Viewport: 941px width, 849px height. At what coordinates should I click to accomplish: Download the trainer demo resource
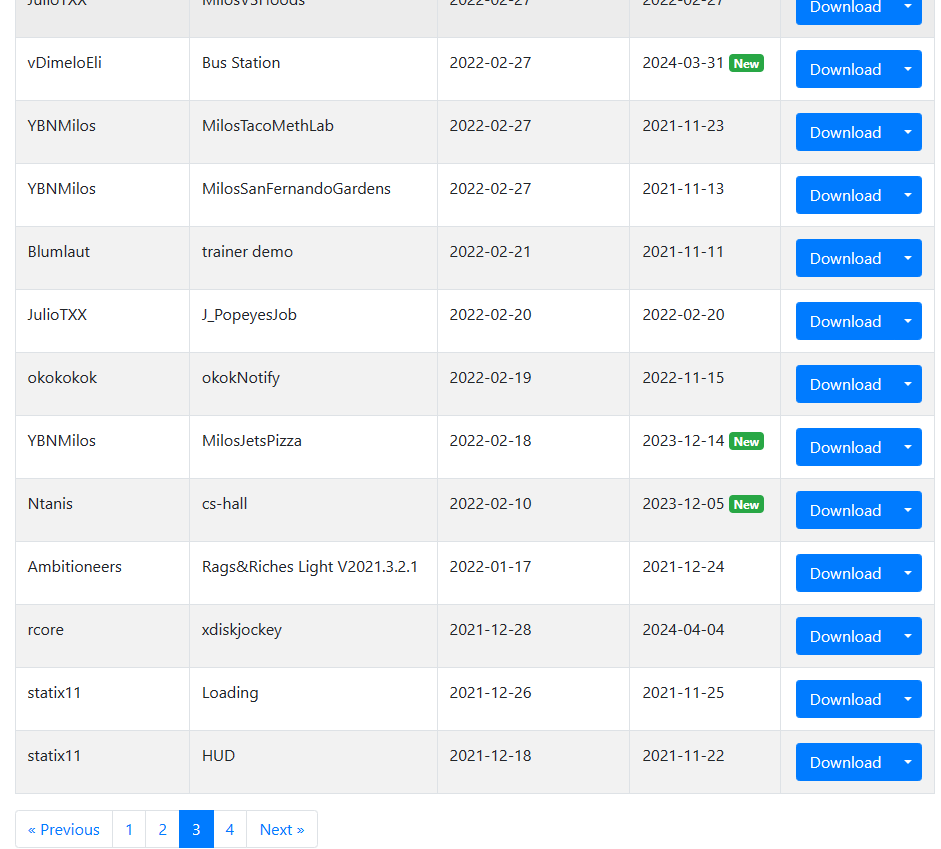(845, 258)
